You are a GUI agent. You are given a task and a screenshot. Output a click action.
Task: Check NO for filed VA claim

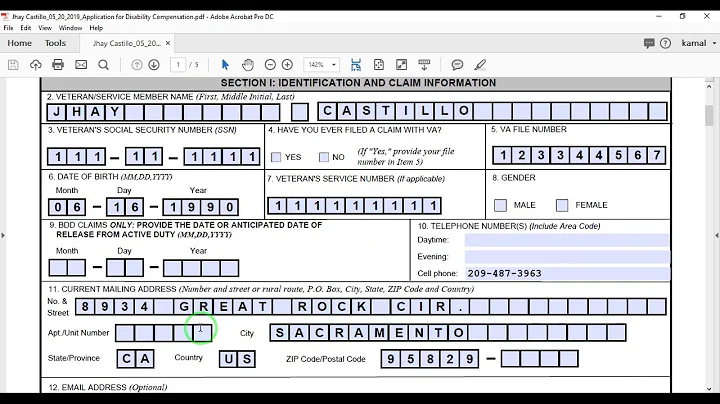click(x=324, y=157)
